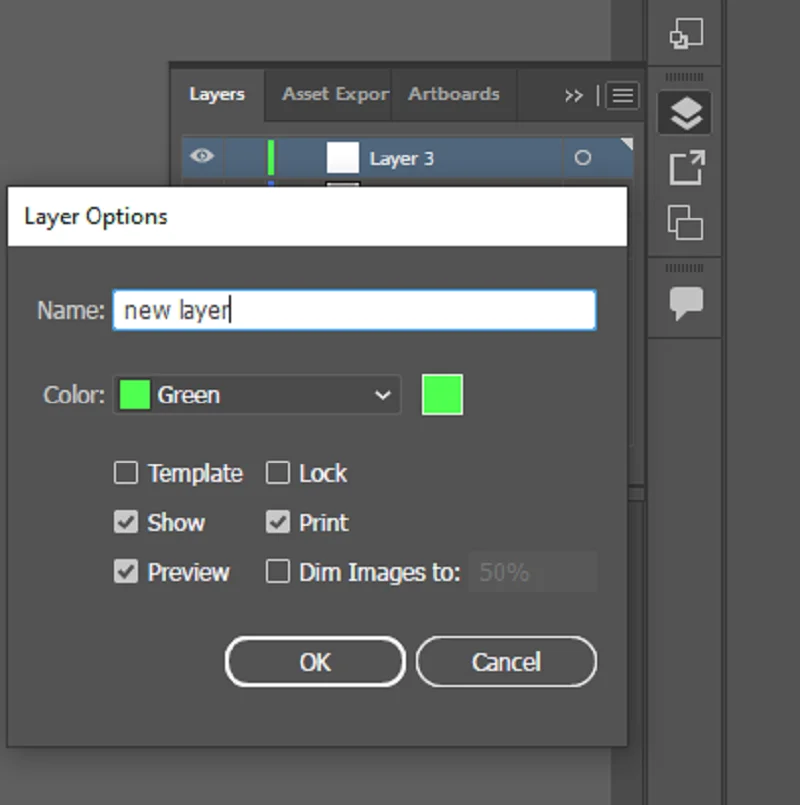Click the Layer 3 target circle
The height and width of the screenshot is (805, 800).
click(x=582, y=158)
